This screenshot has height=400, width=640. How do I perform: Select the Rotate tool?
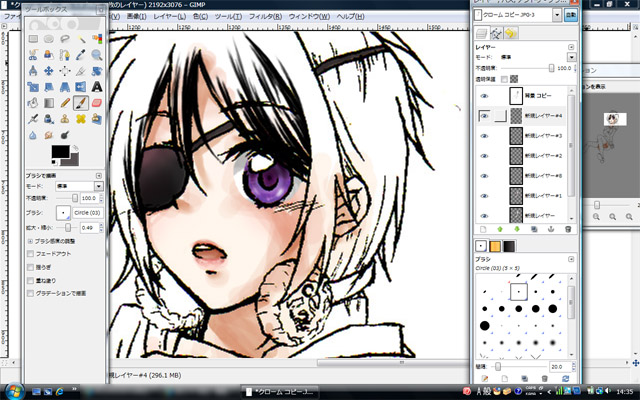point(97,71)
